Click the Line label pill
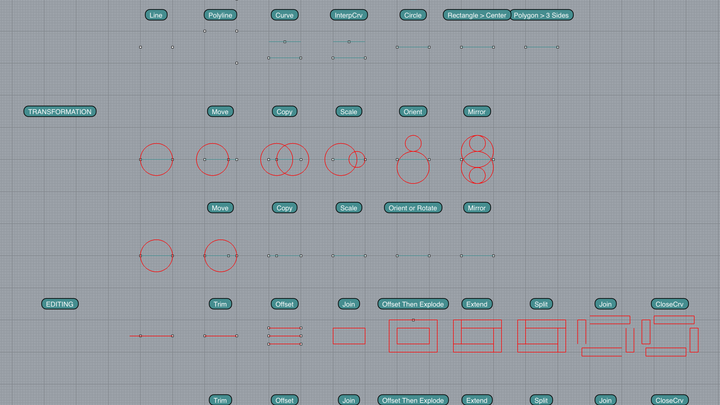Image resolution: width=720 pixels, height=405 pixels. tap(156, 15)
